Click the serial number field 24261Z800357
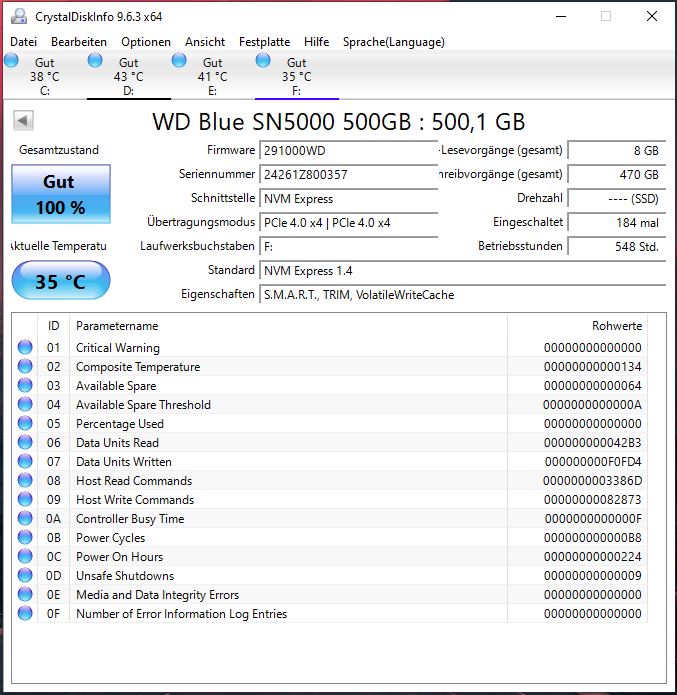 pyautogui.click(x=348, y=175)
